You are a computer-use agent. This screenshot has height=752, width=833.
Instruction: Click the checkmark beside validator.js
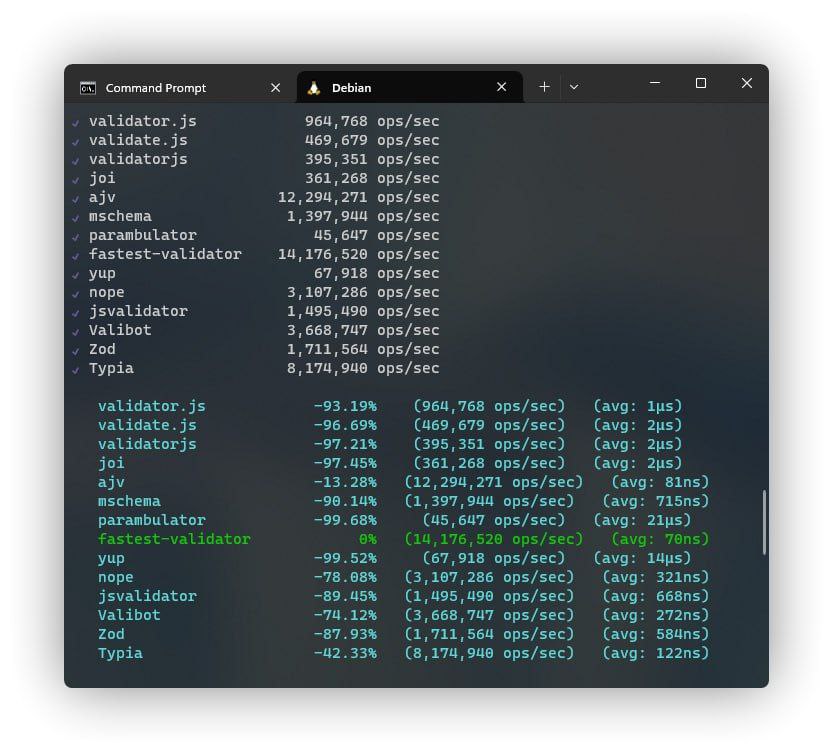[75, 122]
